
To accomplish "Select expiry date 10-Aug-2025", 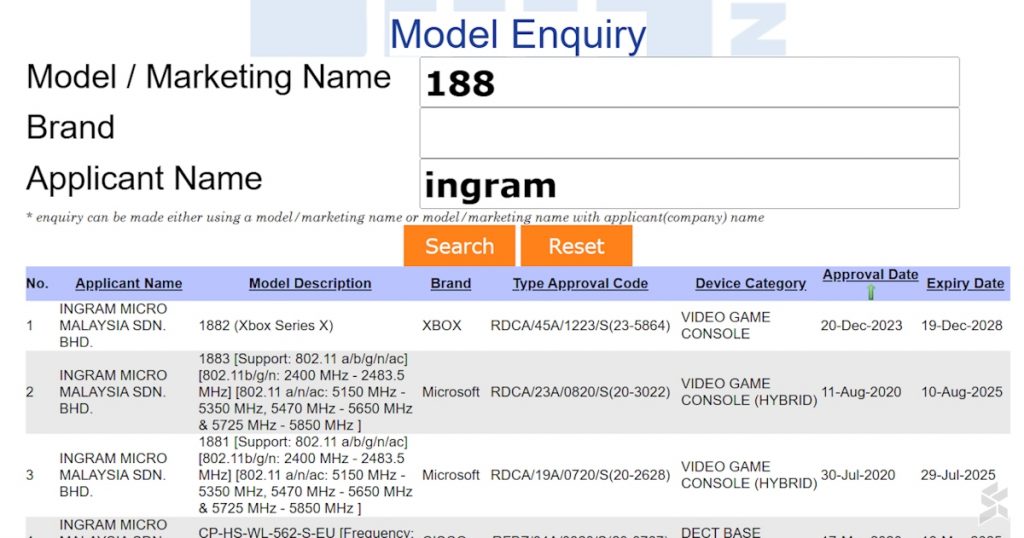I will pyautogui.click(x=961, y=392).
